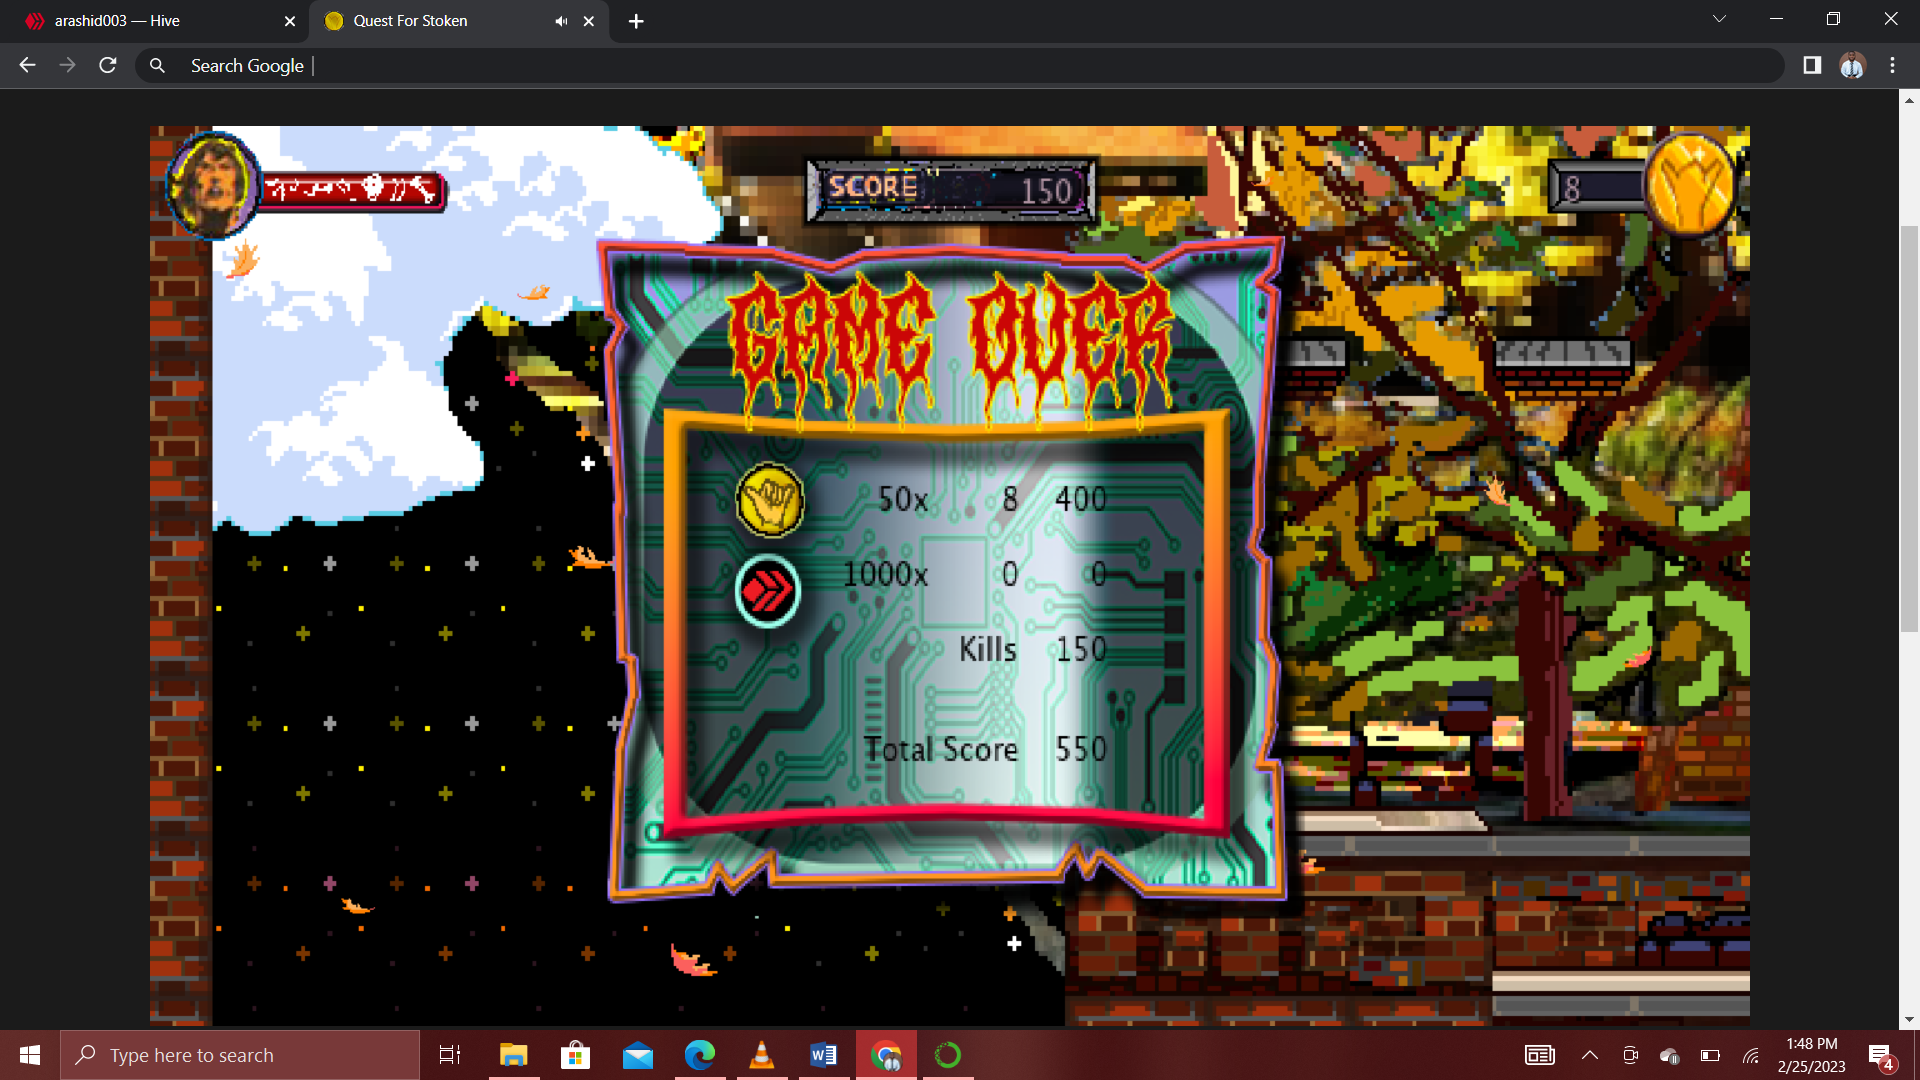Image resolution: width=1920 pixels, height=1080 pixels.
Task: Open the News and interests tray icon
Action: (1539, 1055)
